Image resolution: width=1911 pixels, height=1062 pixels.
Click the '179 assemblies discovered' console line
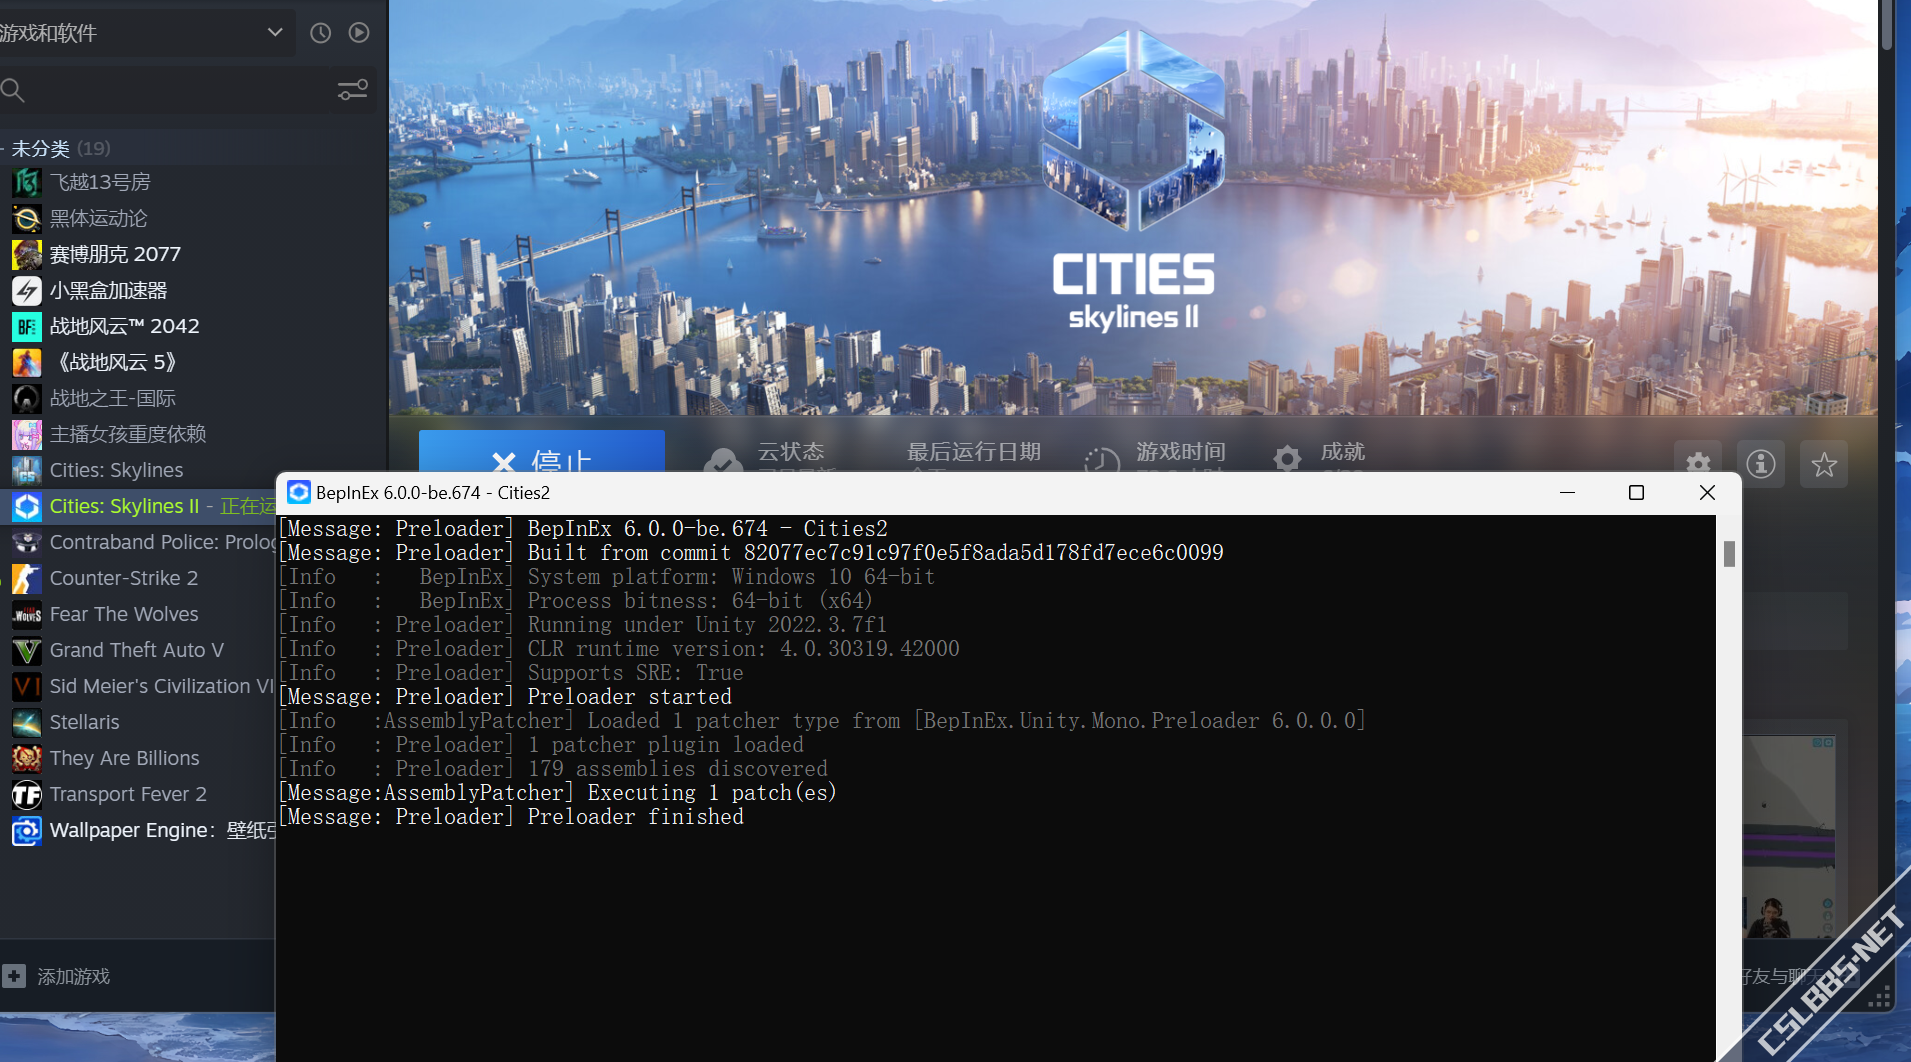(x=553, y=769)
